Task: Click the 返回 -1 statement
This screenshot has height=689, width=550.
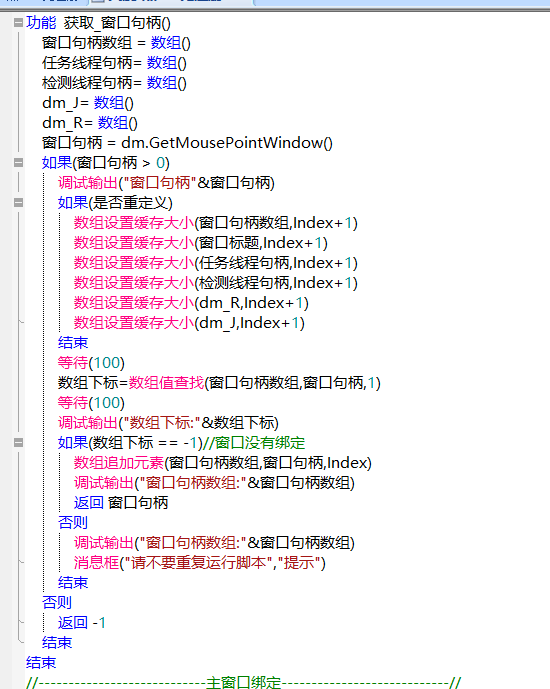Action: coord(82,623)
